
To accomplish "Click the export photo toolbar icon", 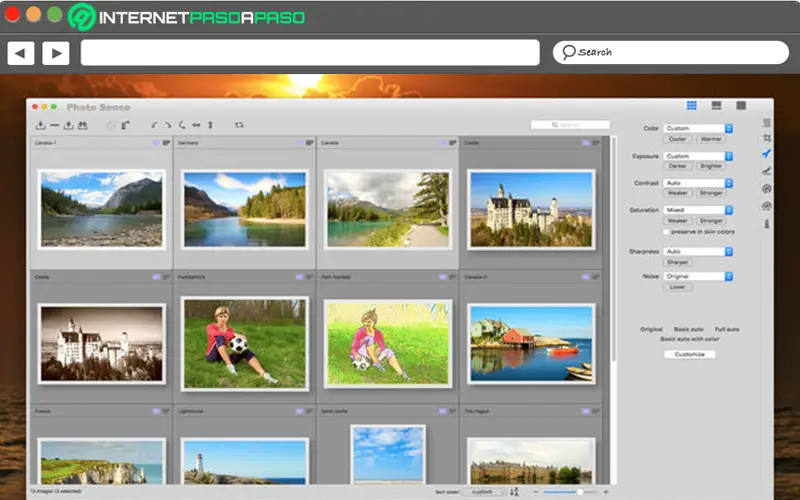I will 68,125.
